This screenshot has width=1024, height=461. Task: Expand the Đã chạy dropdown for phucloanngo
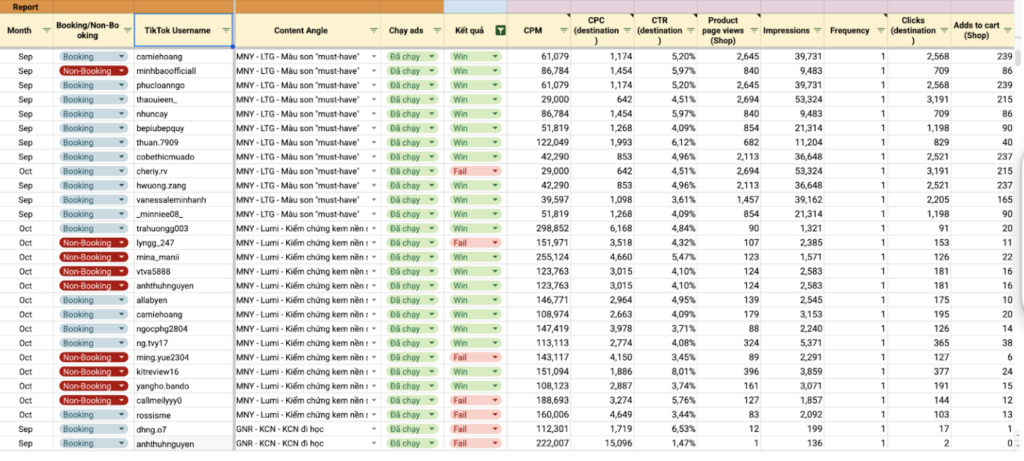point(432,85)
